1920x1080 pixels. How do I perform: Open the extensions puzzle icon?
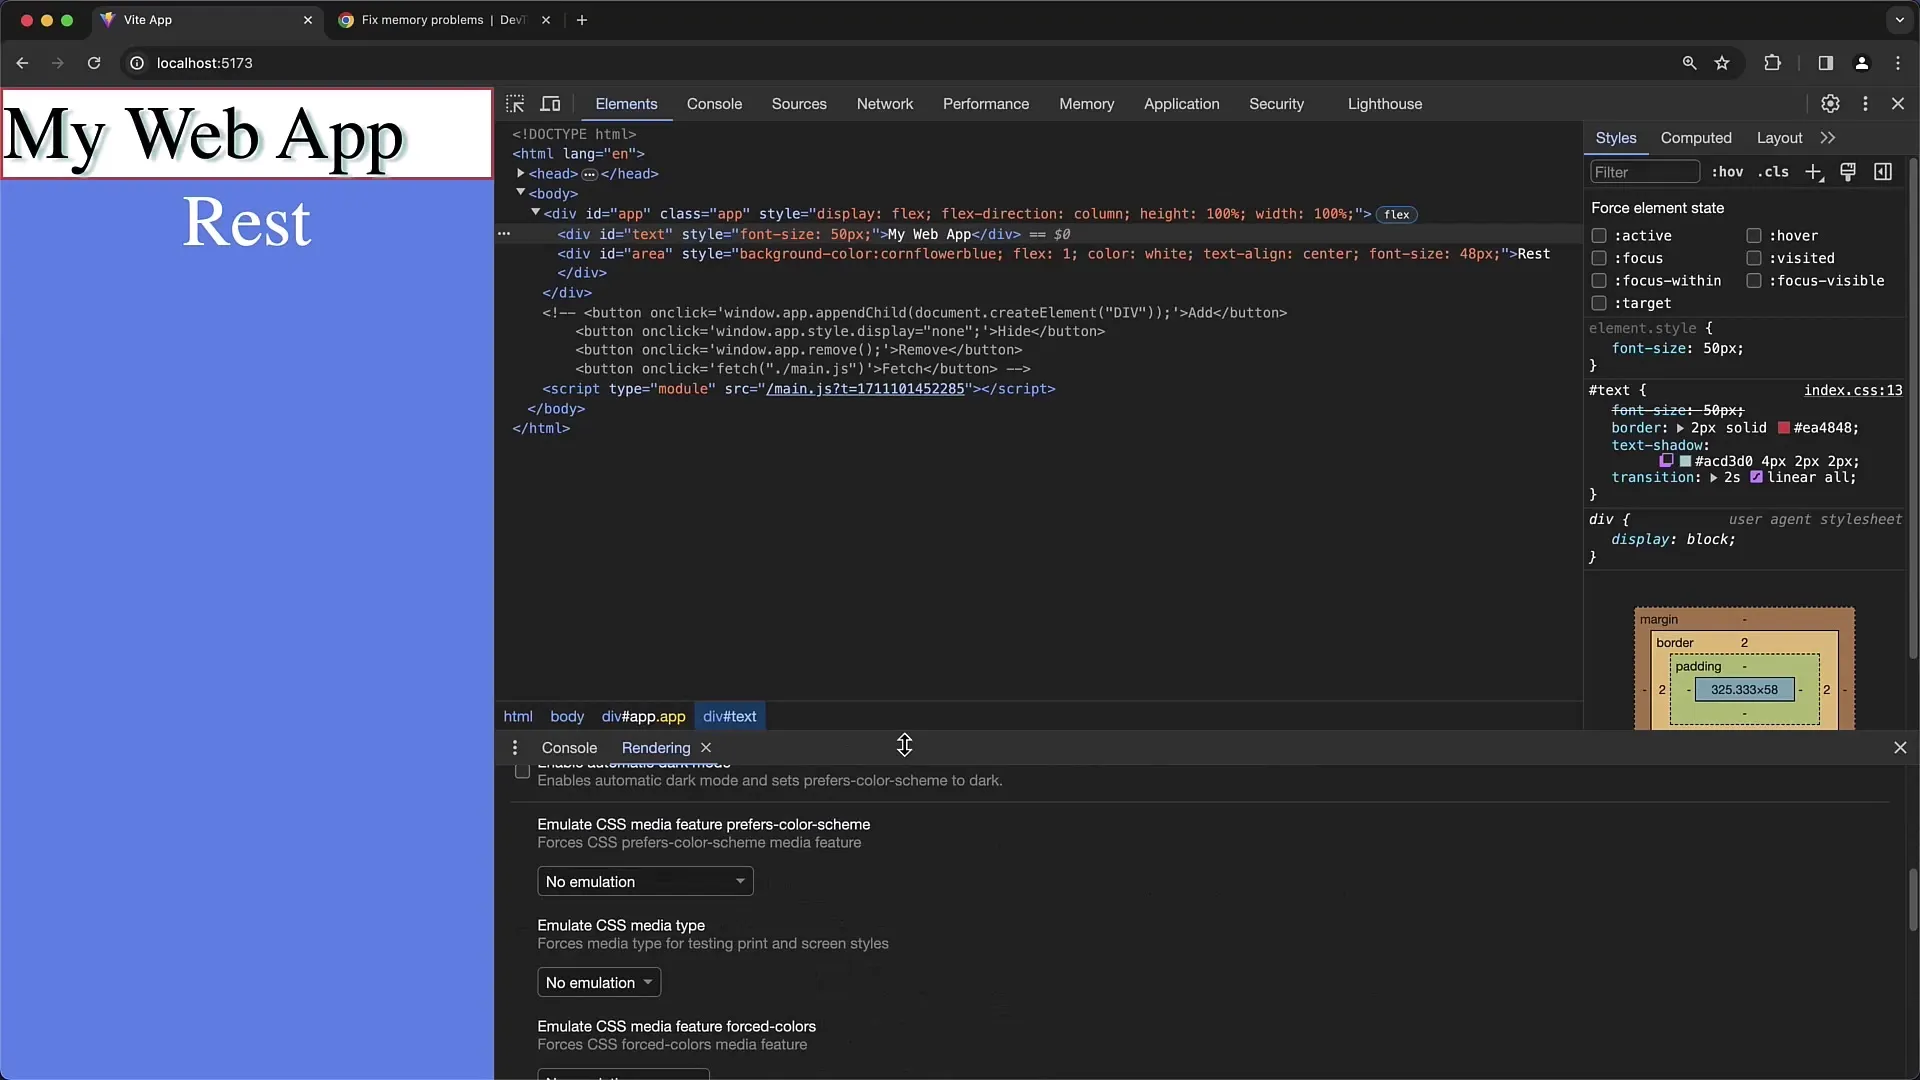pyautogui.click(x=1772, y=63)
